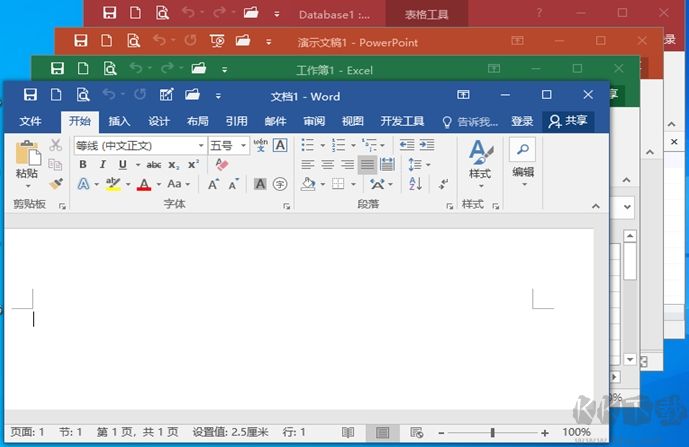Click the 登录 sign-in link
689x447 pixels.
[x=522, y=122]
